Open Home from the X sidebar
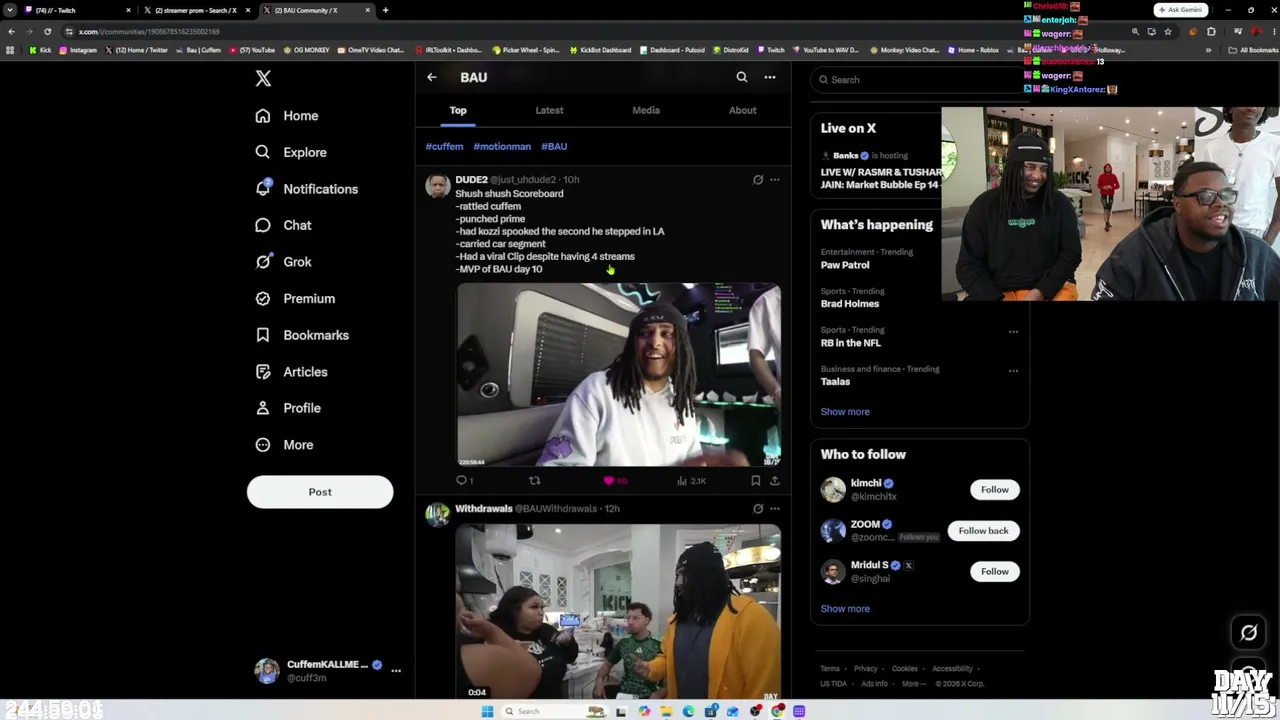The width and height of the screenshot is (1280, 720). click(287, 116)
